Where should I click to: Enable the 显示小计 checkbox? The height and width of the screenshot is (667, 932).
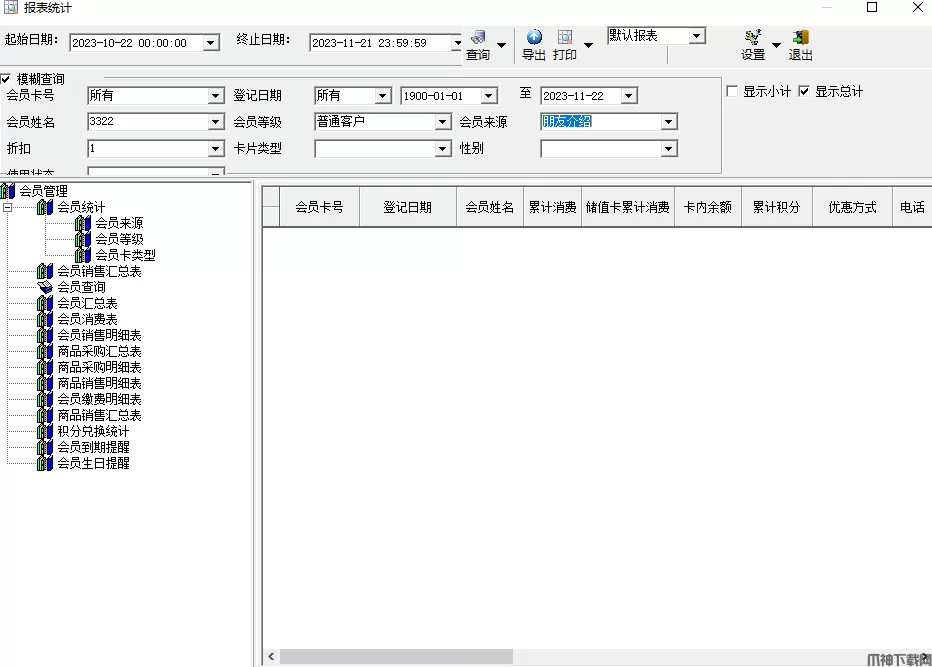pos(732,91)
